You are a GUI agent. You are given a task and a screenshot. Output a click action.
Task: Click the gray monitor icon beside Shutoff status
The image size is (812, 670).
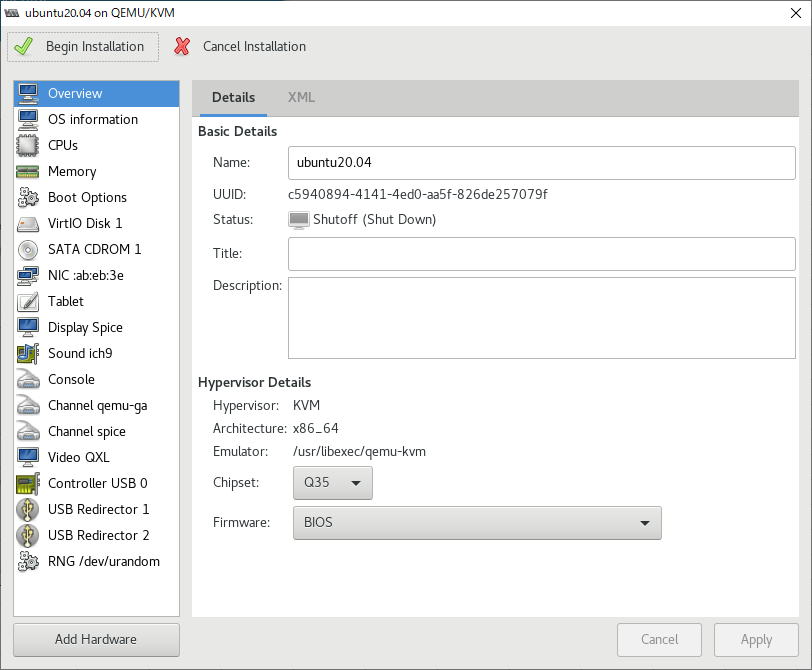tap(299, 220)
